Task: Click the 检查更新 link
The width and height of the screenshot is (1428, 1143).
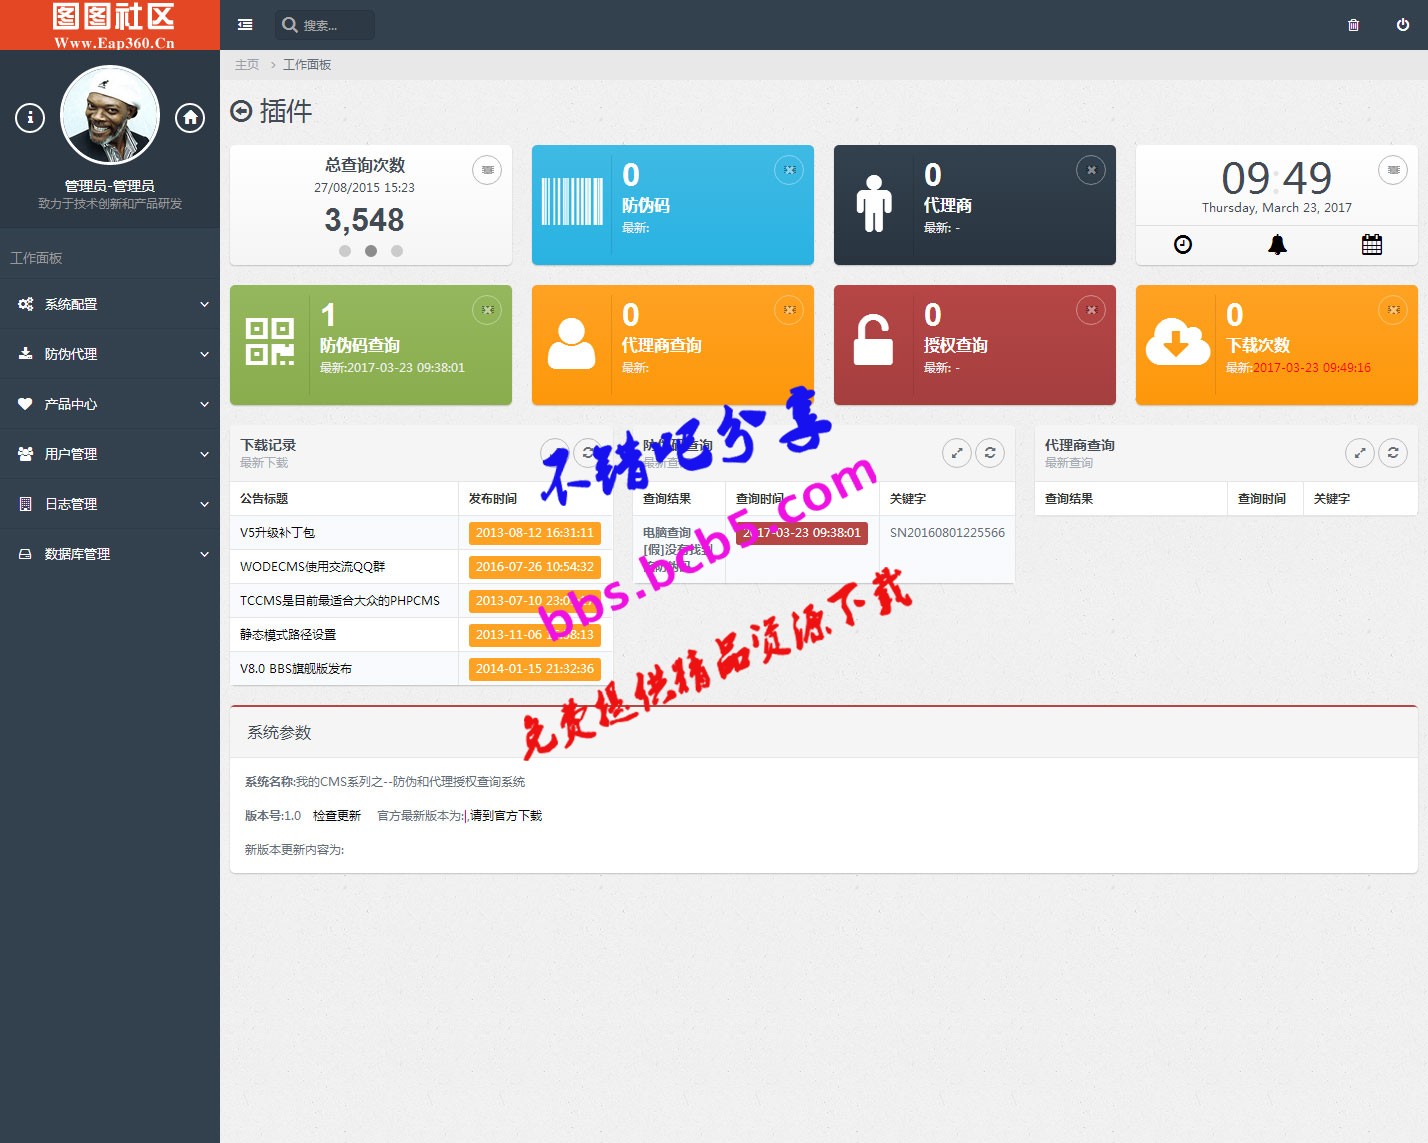Action: pos(337,816)
